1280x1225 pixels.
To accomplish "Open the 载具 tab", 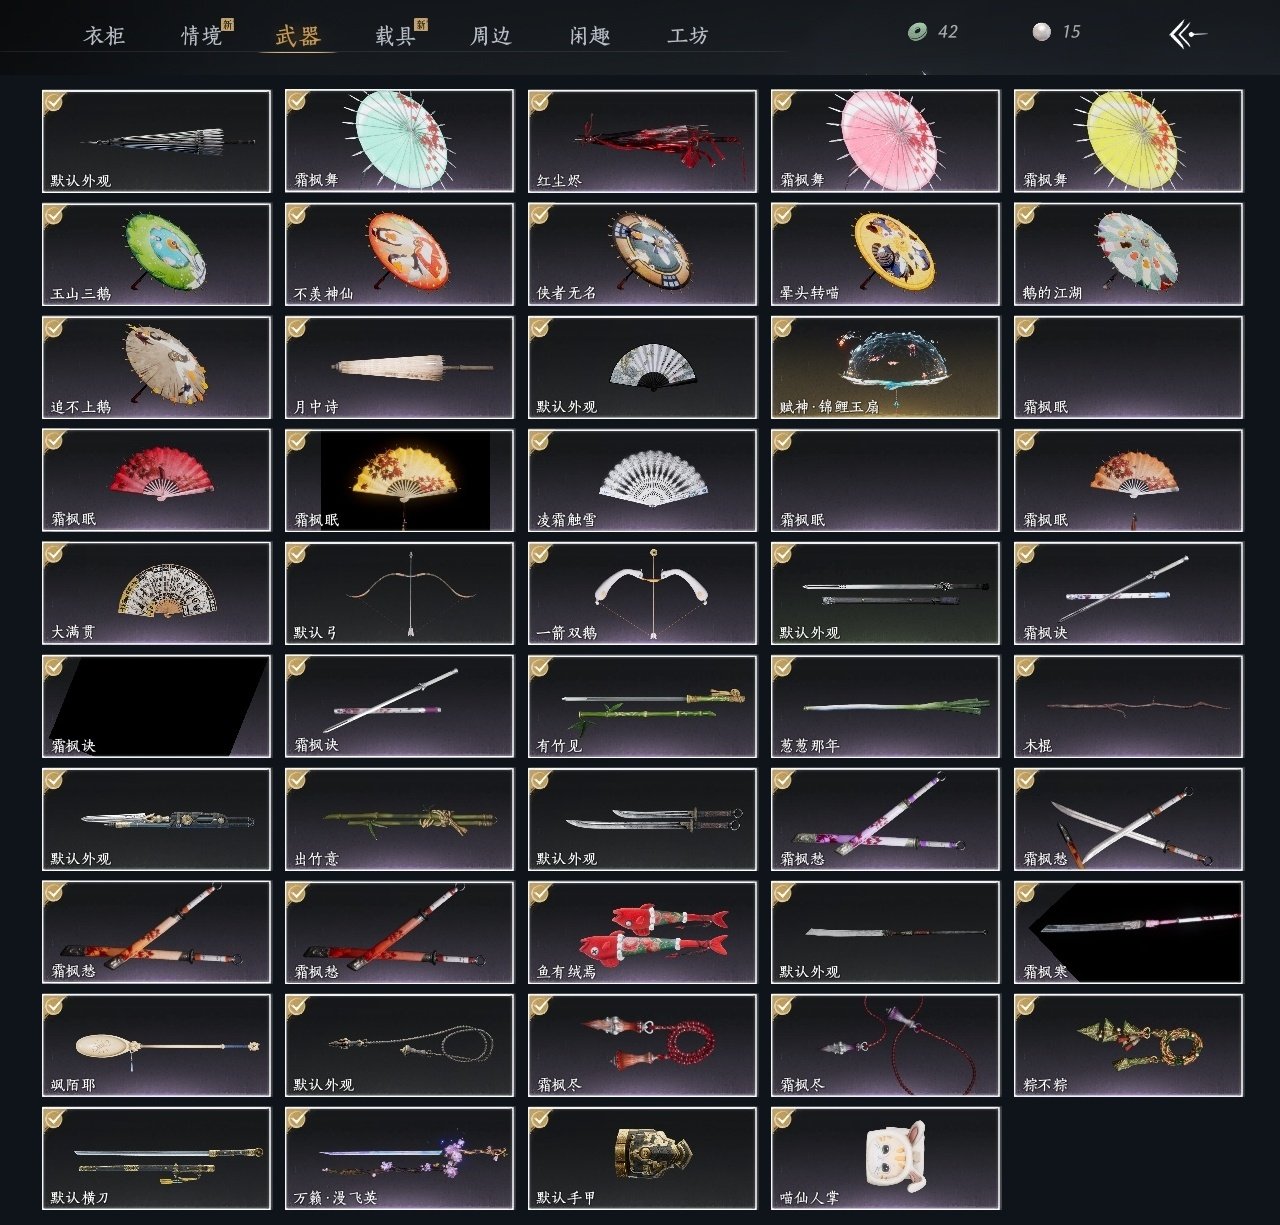I will click(x=395, y=36).
